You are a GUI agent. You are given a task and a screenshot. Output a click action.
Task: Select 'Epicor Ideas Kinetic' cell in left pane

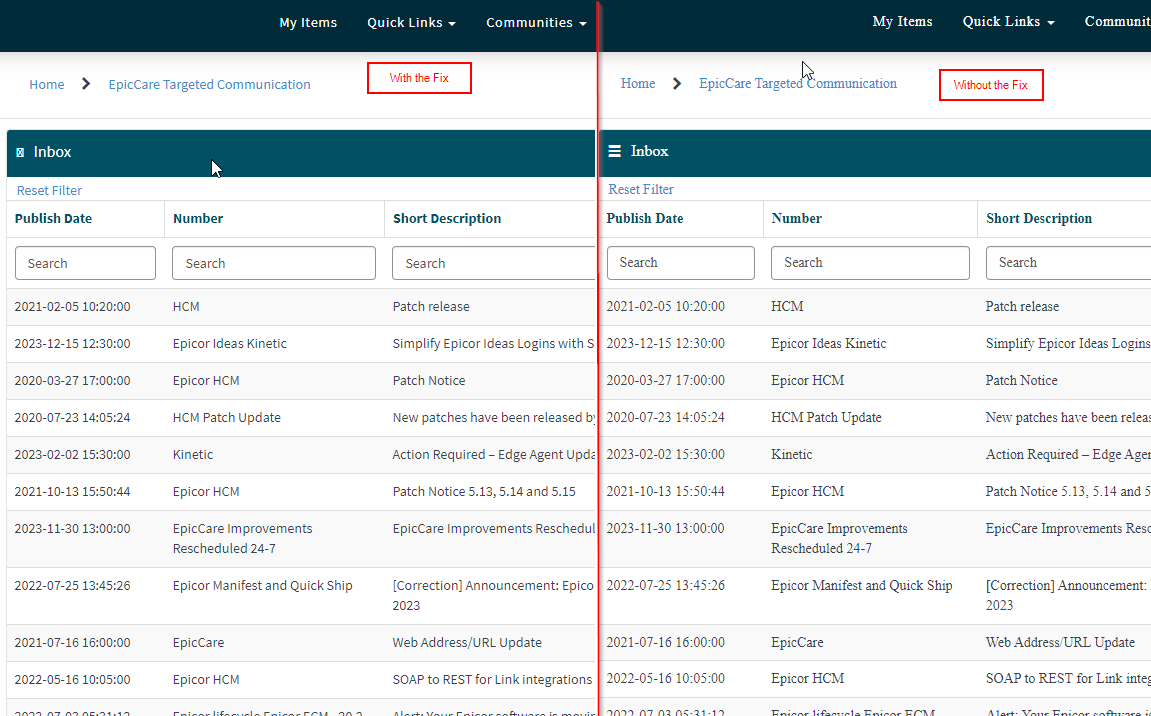pos(230,343)
